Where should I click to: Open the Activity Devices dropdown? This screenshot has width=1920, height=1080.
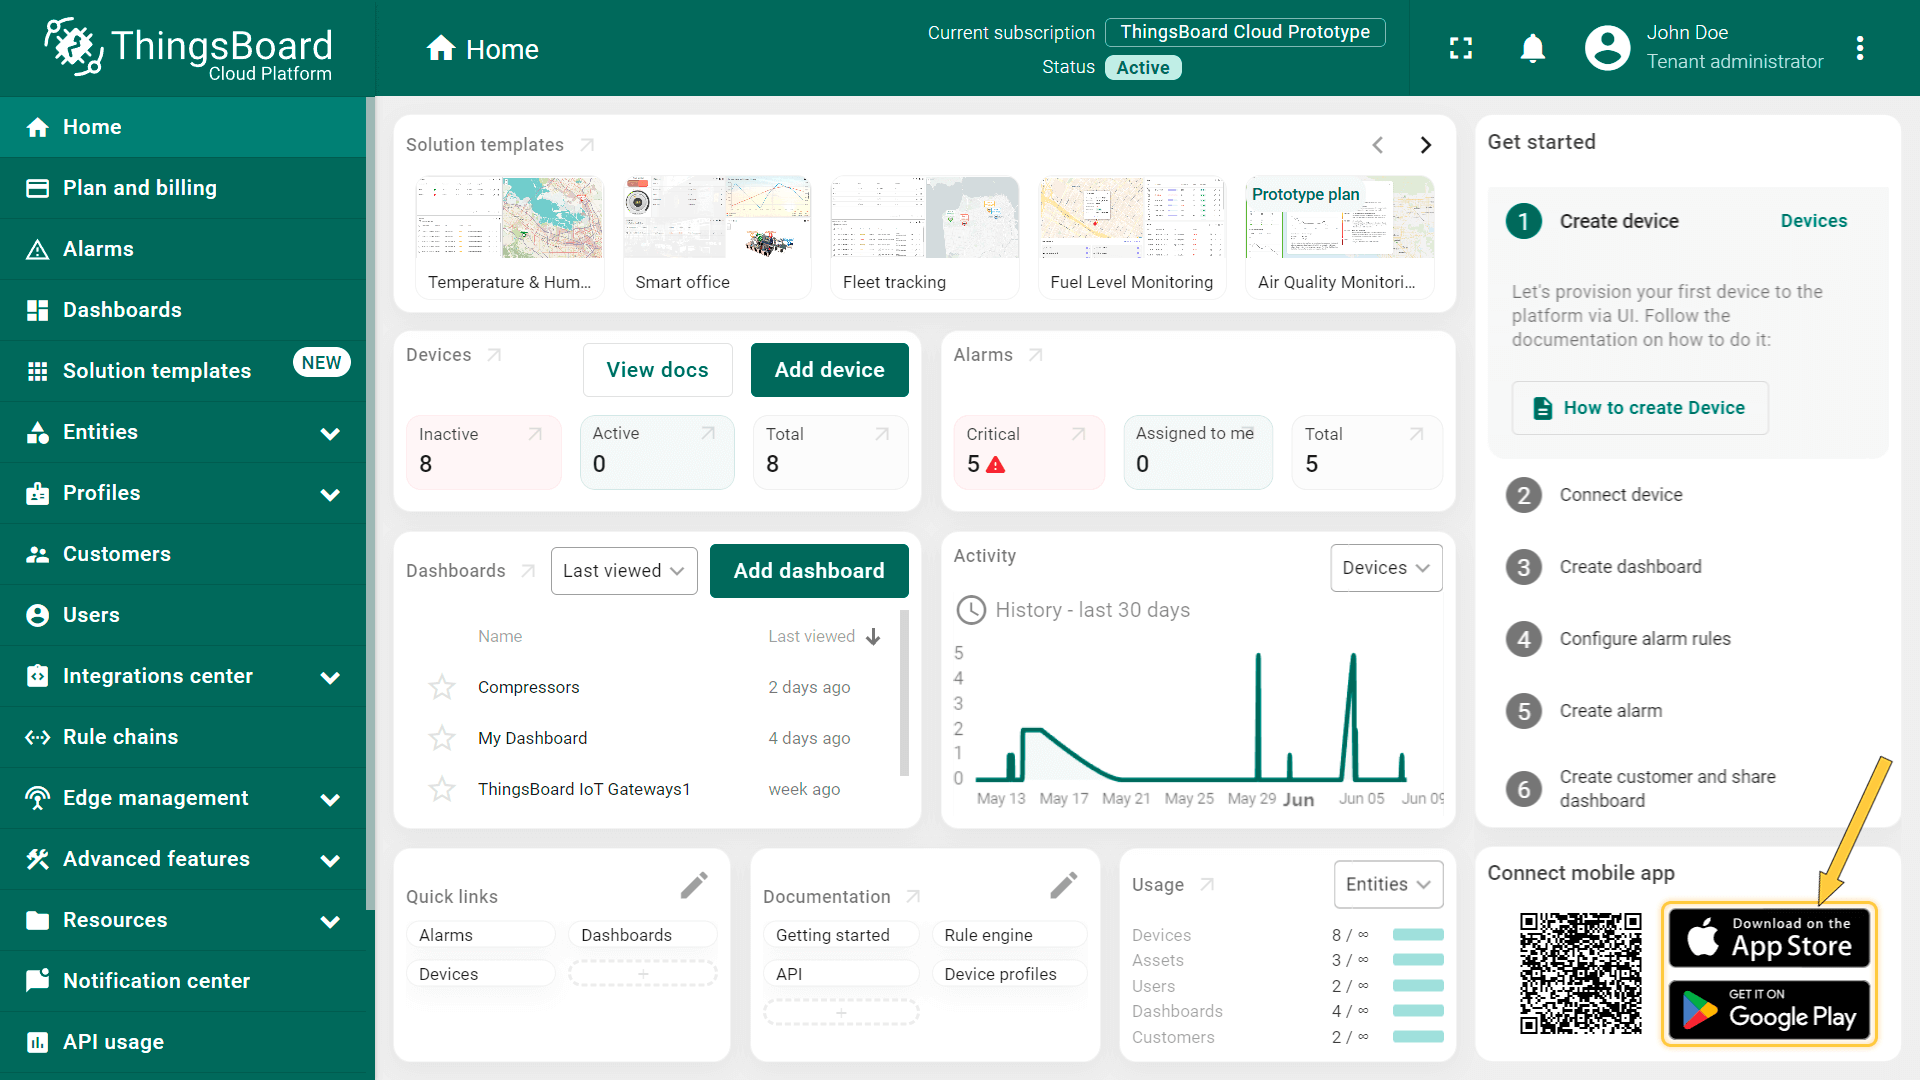(1385, 568)
